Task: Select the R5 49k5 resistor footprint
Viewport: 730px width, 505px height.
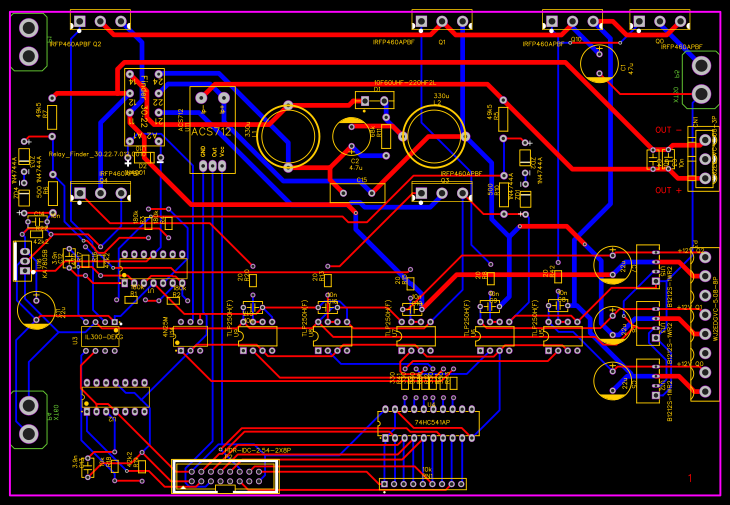Action: (x=503, y=119)
